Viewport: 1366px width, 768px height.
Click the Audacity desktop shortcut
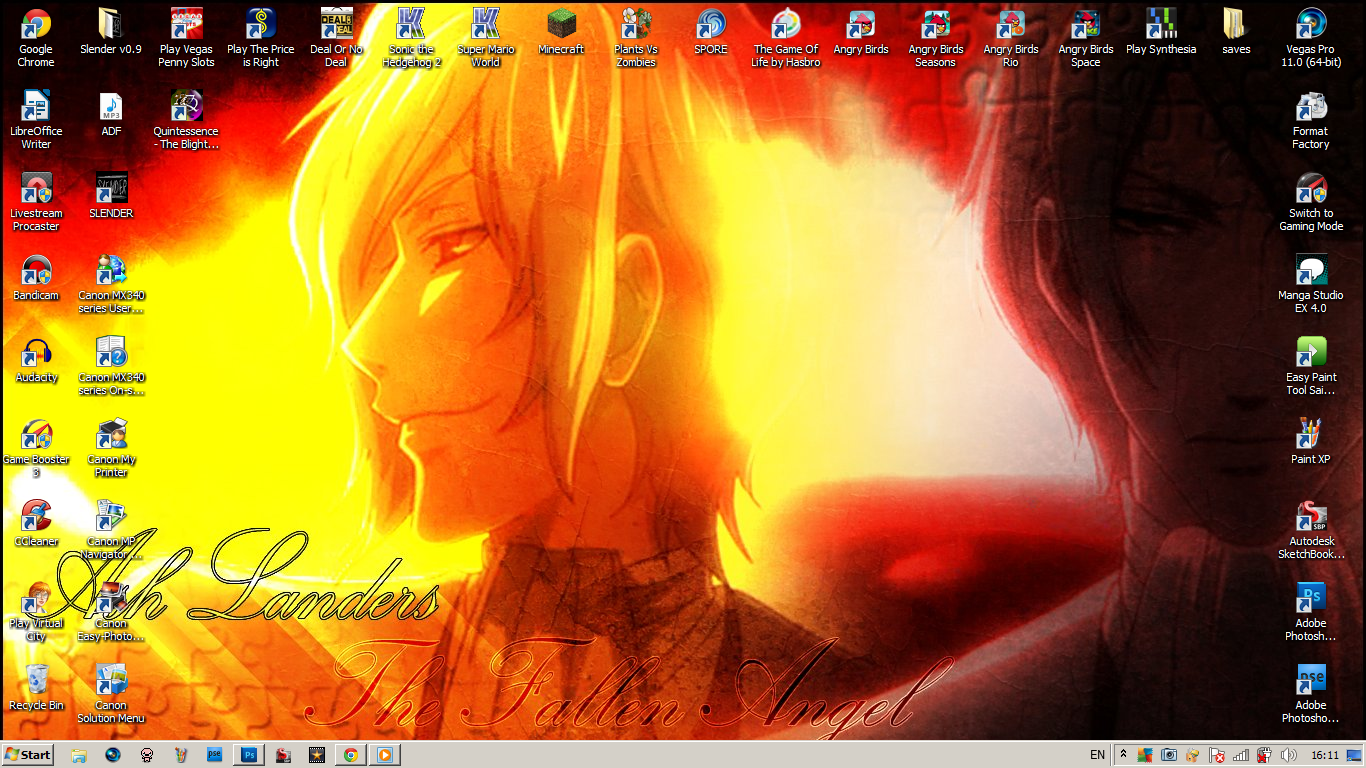36,354
